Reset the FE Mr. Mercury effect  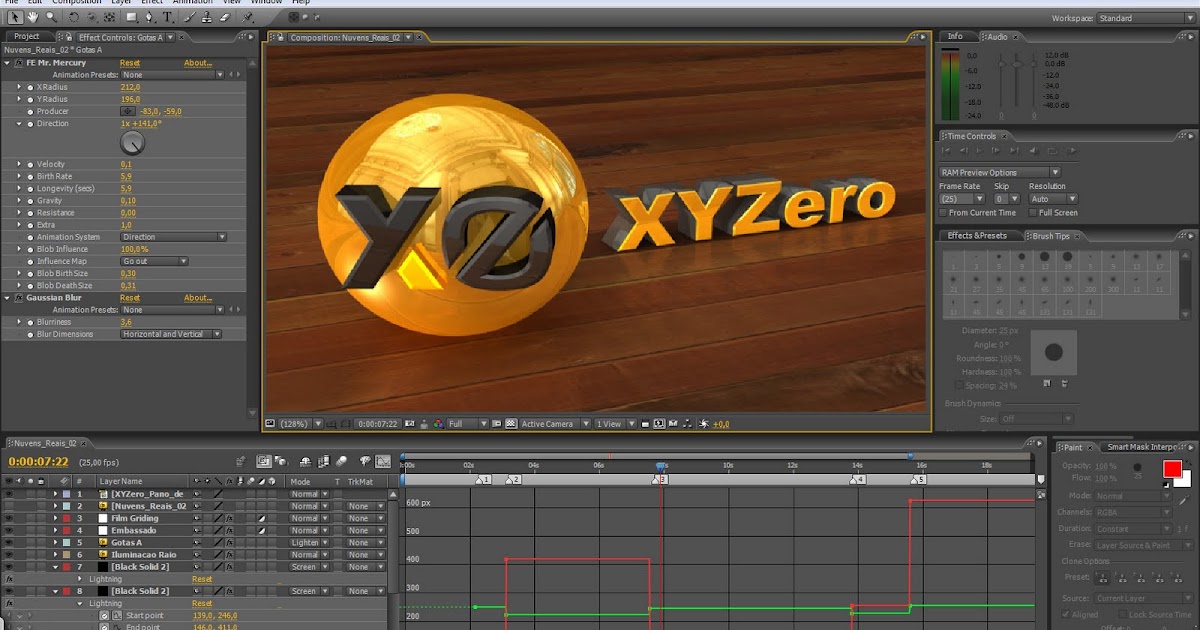pos(130,63)
